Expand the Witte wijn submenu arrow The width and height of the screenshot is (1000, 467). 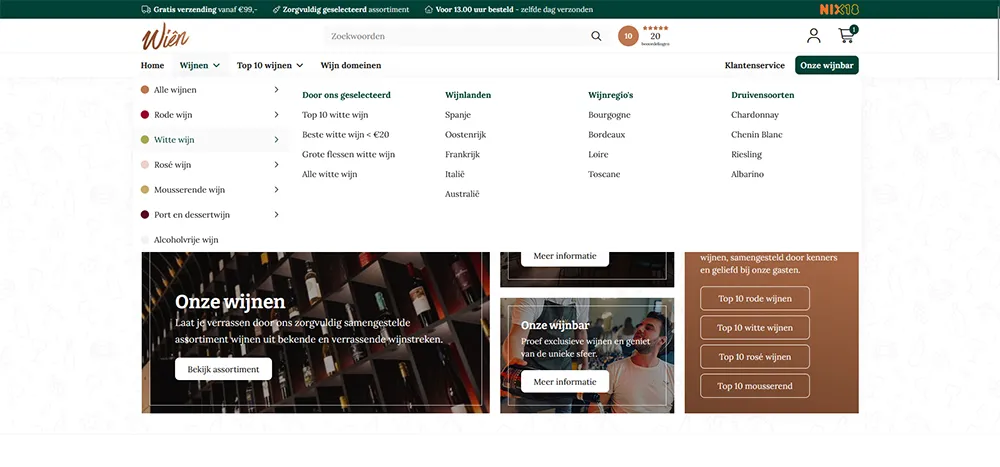click(276, 140)
